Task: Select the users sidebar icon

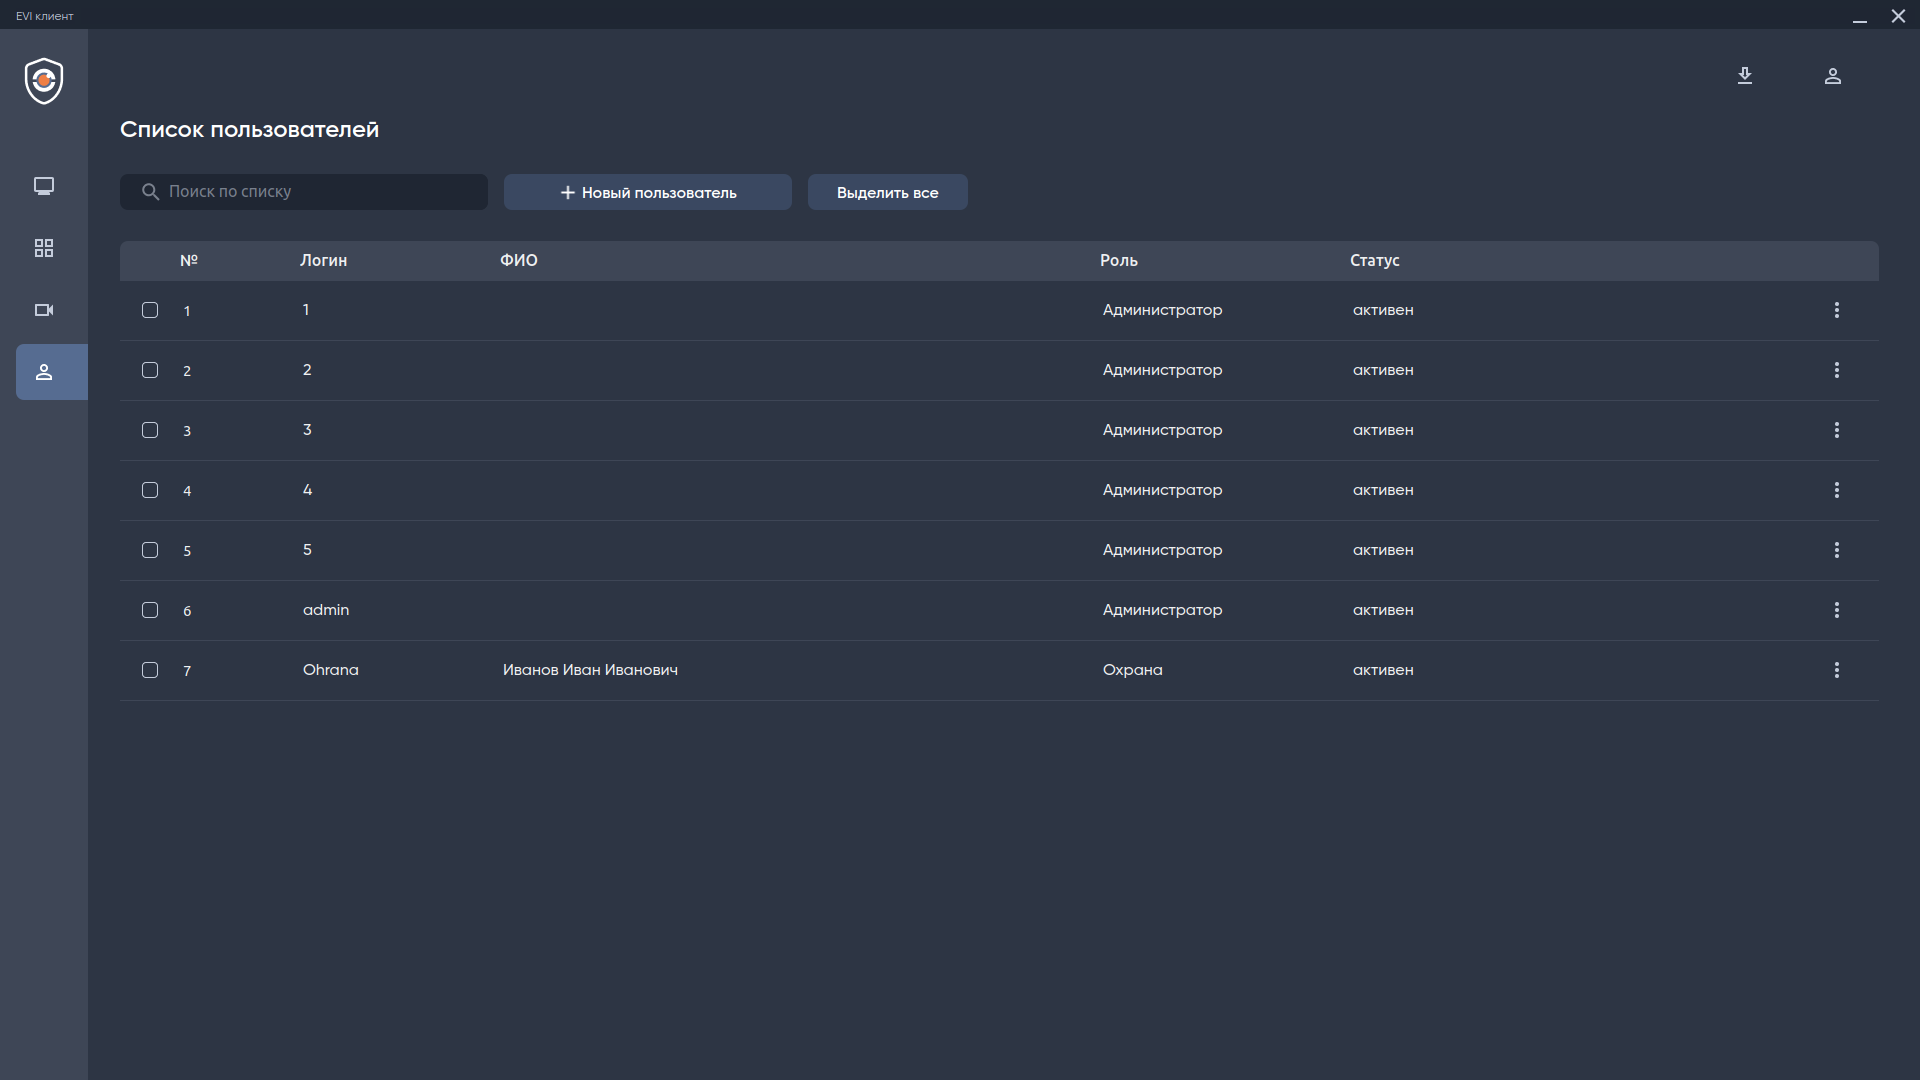Action: point(44,372)
